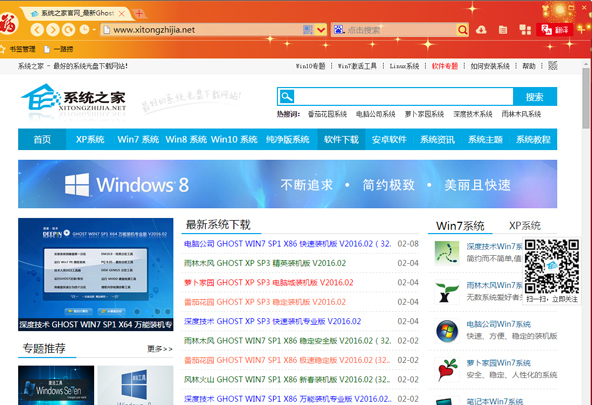Click the small QR icon beside 帮助
This screenshot has width=592, height=405.
coord(553,66)
